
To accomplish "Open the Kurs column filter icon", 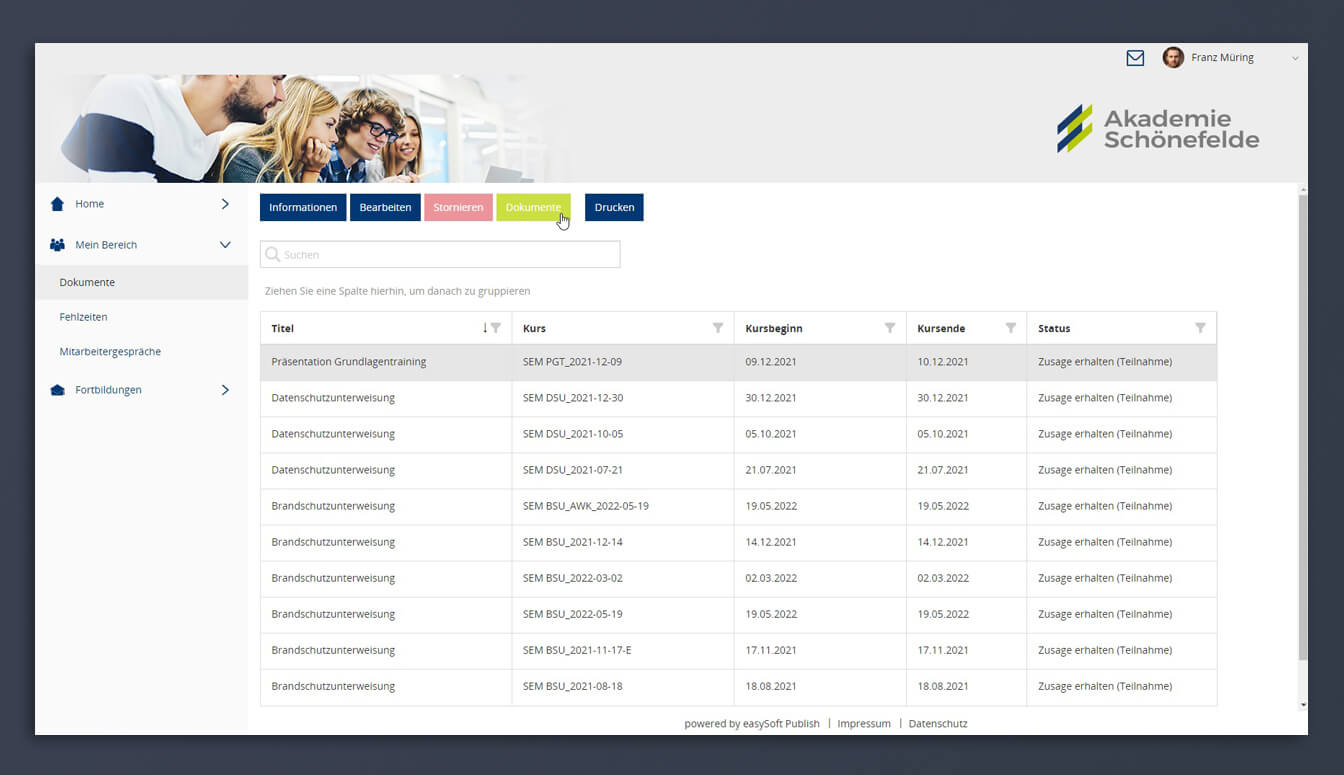I will pyautogui.click(x=718, y=328).
